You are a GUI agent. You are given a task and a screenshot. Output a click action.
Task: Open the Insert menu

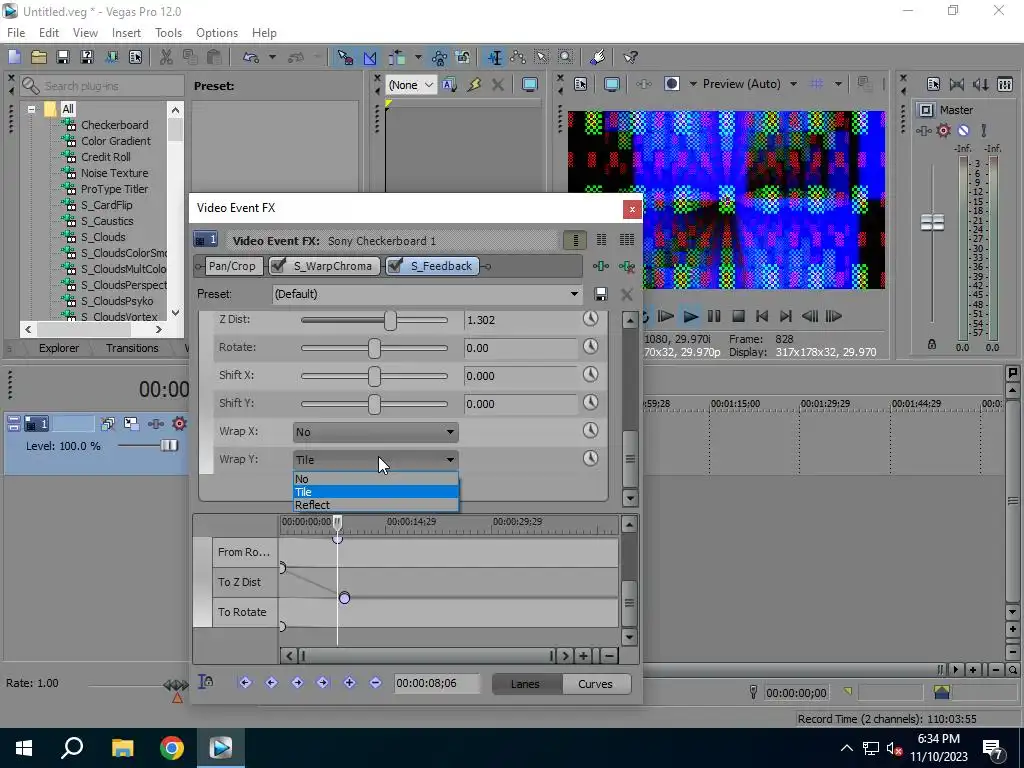(x=126, y=33)
